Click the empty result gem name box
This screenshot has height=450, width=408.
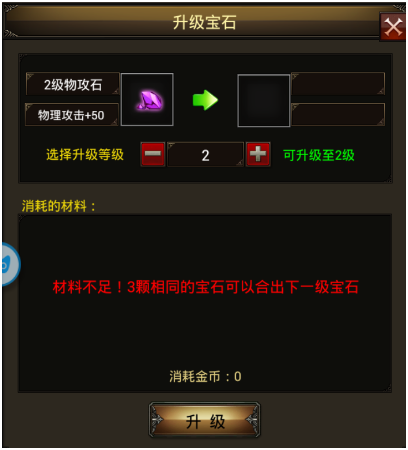(x=338, y=84)
